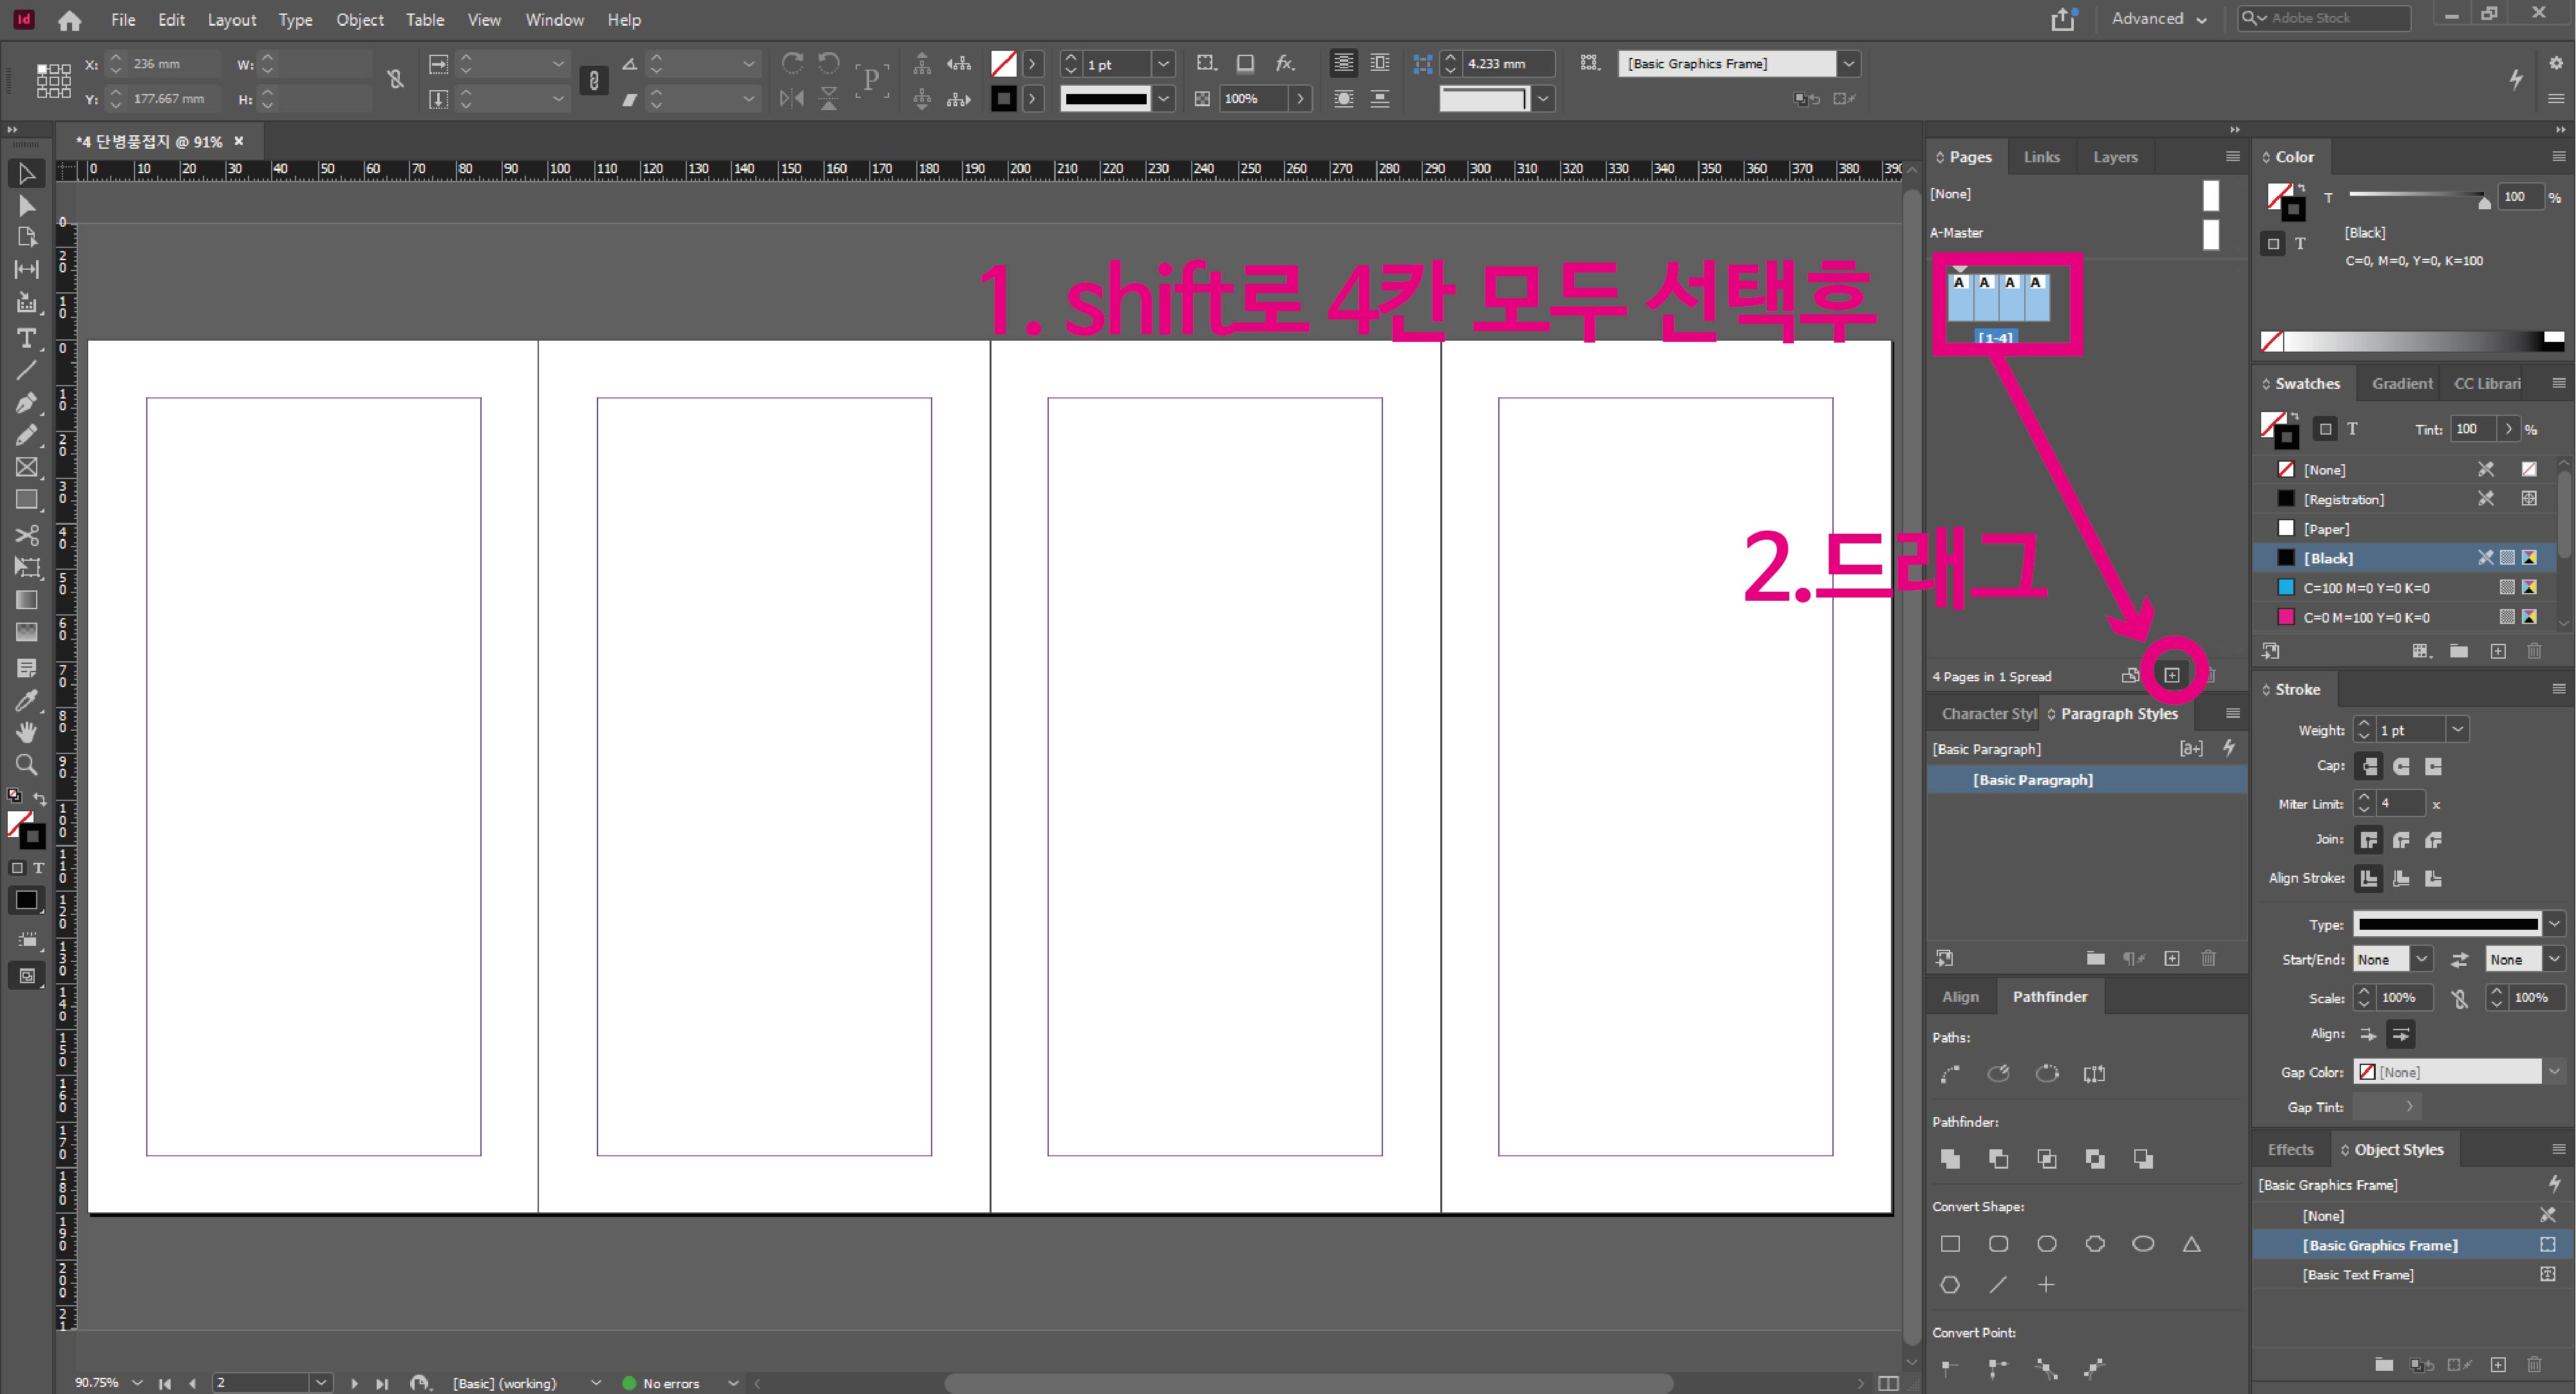Toggle link for arrowhead start and end scales
Viewport: 2576px width, 1394px height.
click(x=2460, y=998)
